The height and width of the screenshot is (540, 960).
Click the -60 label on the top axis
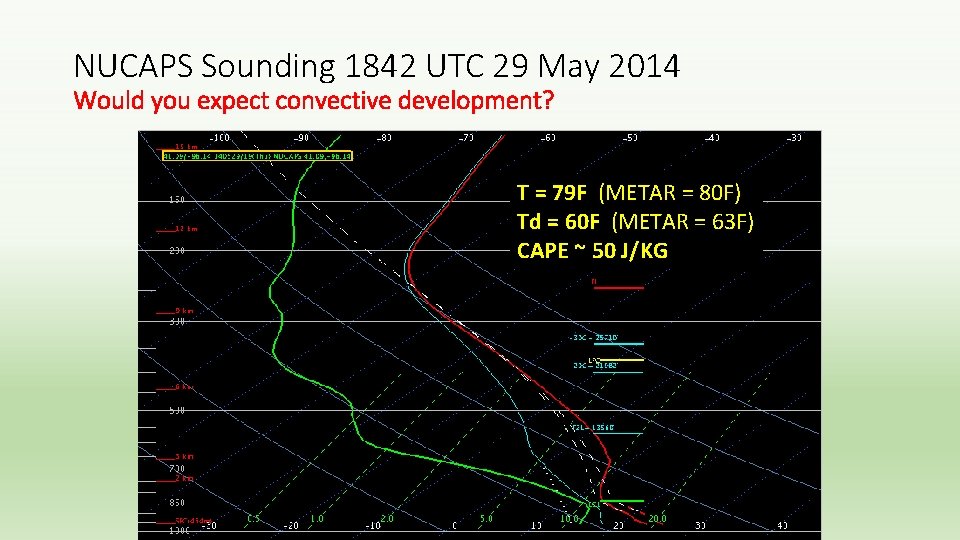point(548,138)
